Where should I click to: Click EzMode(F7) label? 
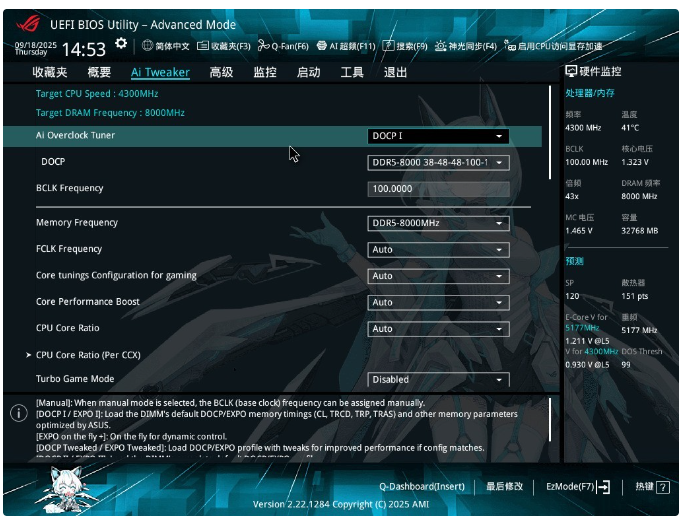click(570, 487)
